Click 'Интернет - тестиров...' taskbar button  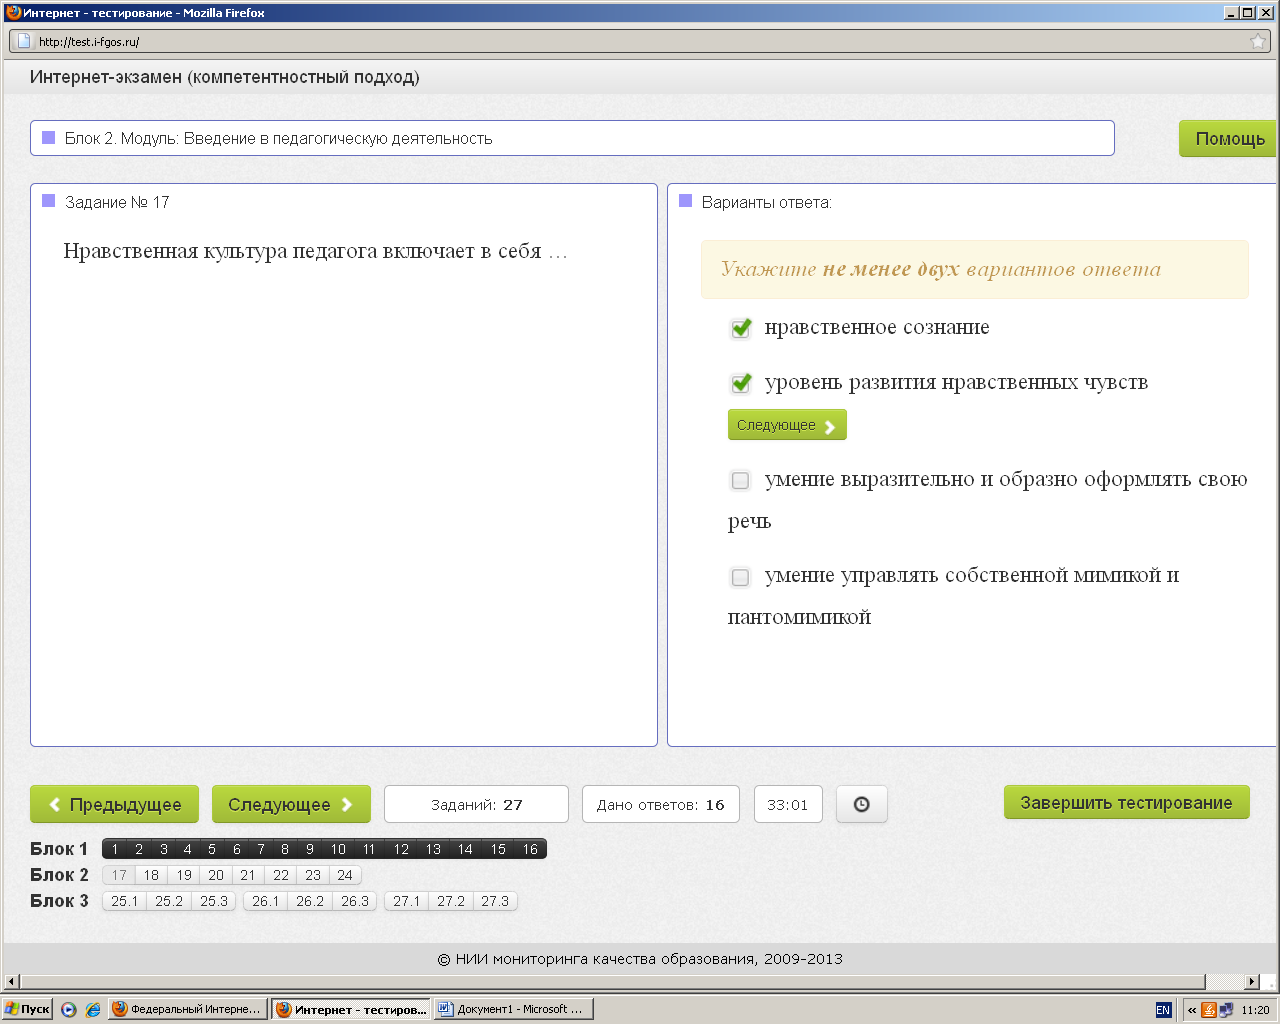pyautogui.click(x=351, y=1009)
